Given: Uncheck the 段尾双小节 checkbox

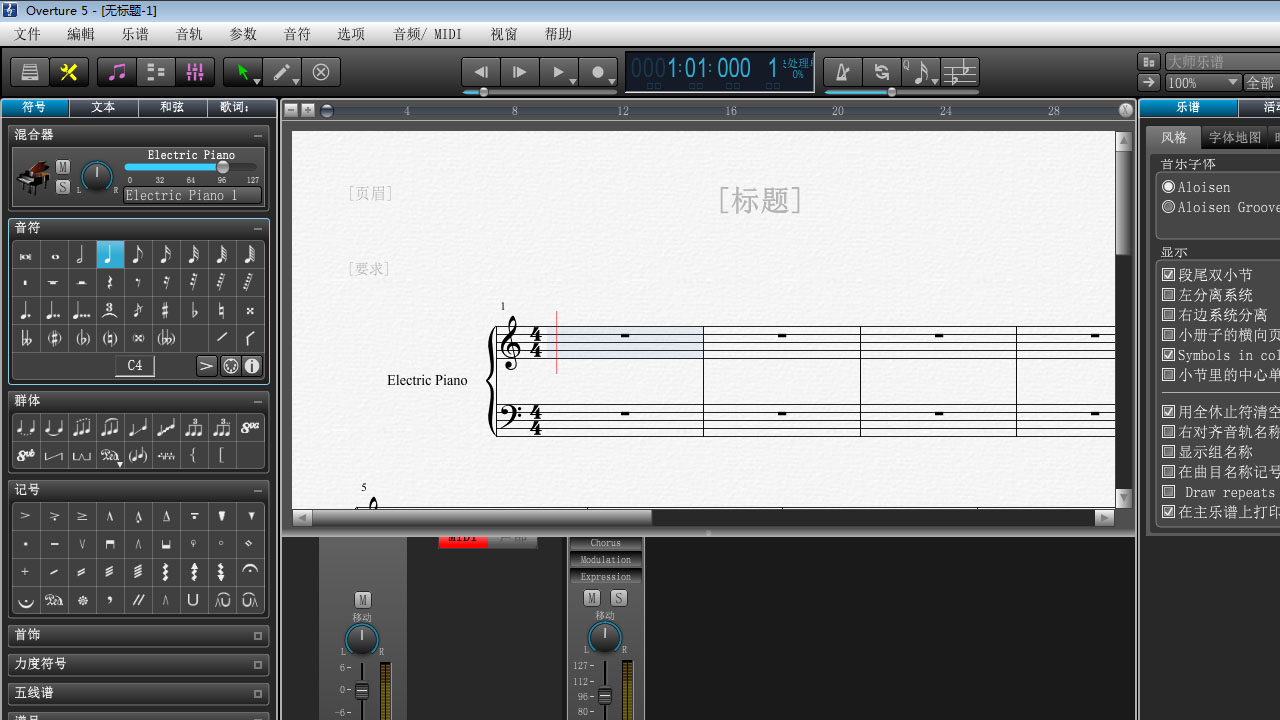Looking at the screenshot, I should point(1168,275).
